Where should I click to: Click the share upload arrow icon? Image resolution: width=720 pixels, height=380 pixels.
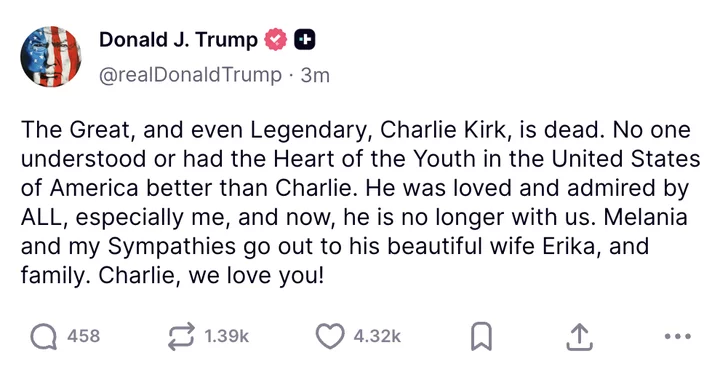click(x=579, y=337)
